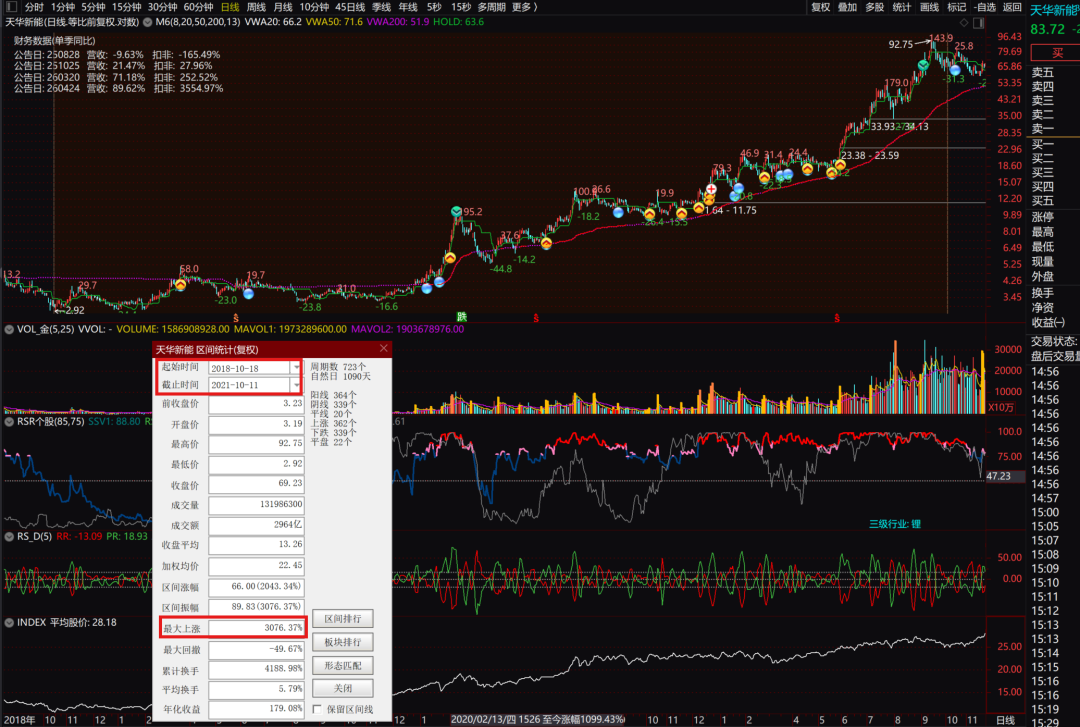The height and width of the screenshot is (727, 1080).
Task: Open indicator settings circle beside 天华新能 main chart title
Action: (147, 22)
